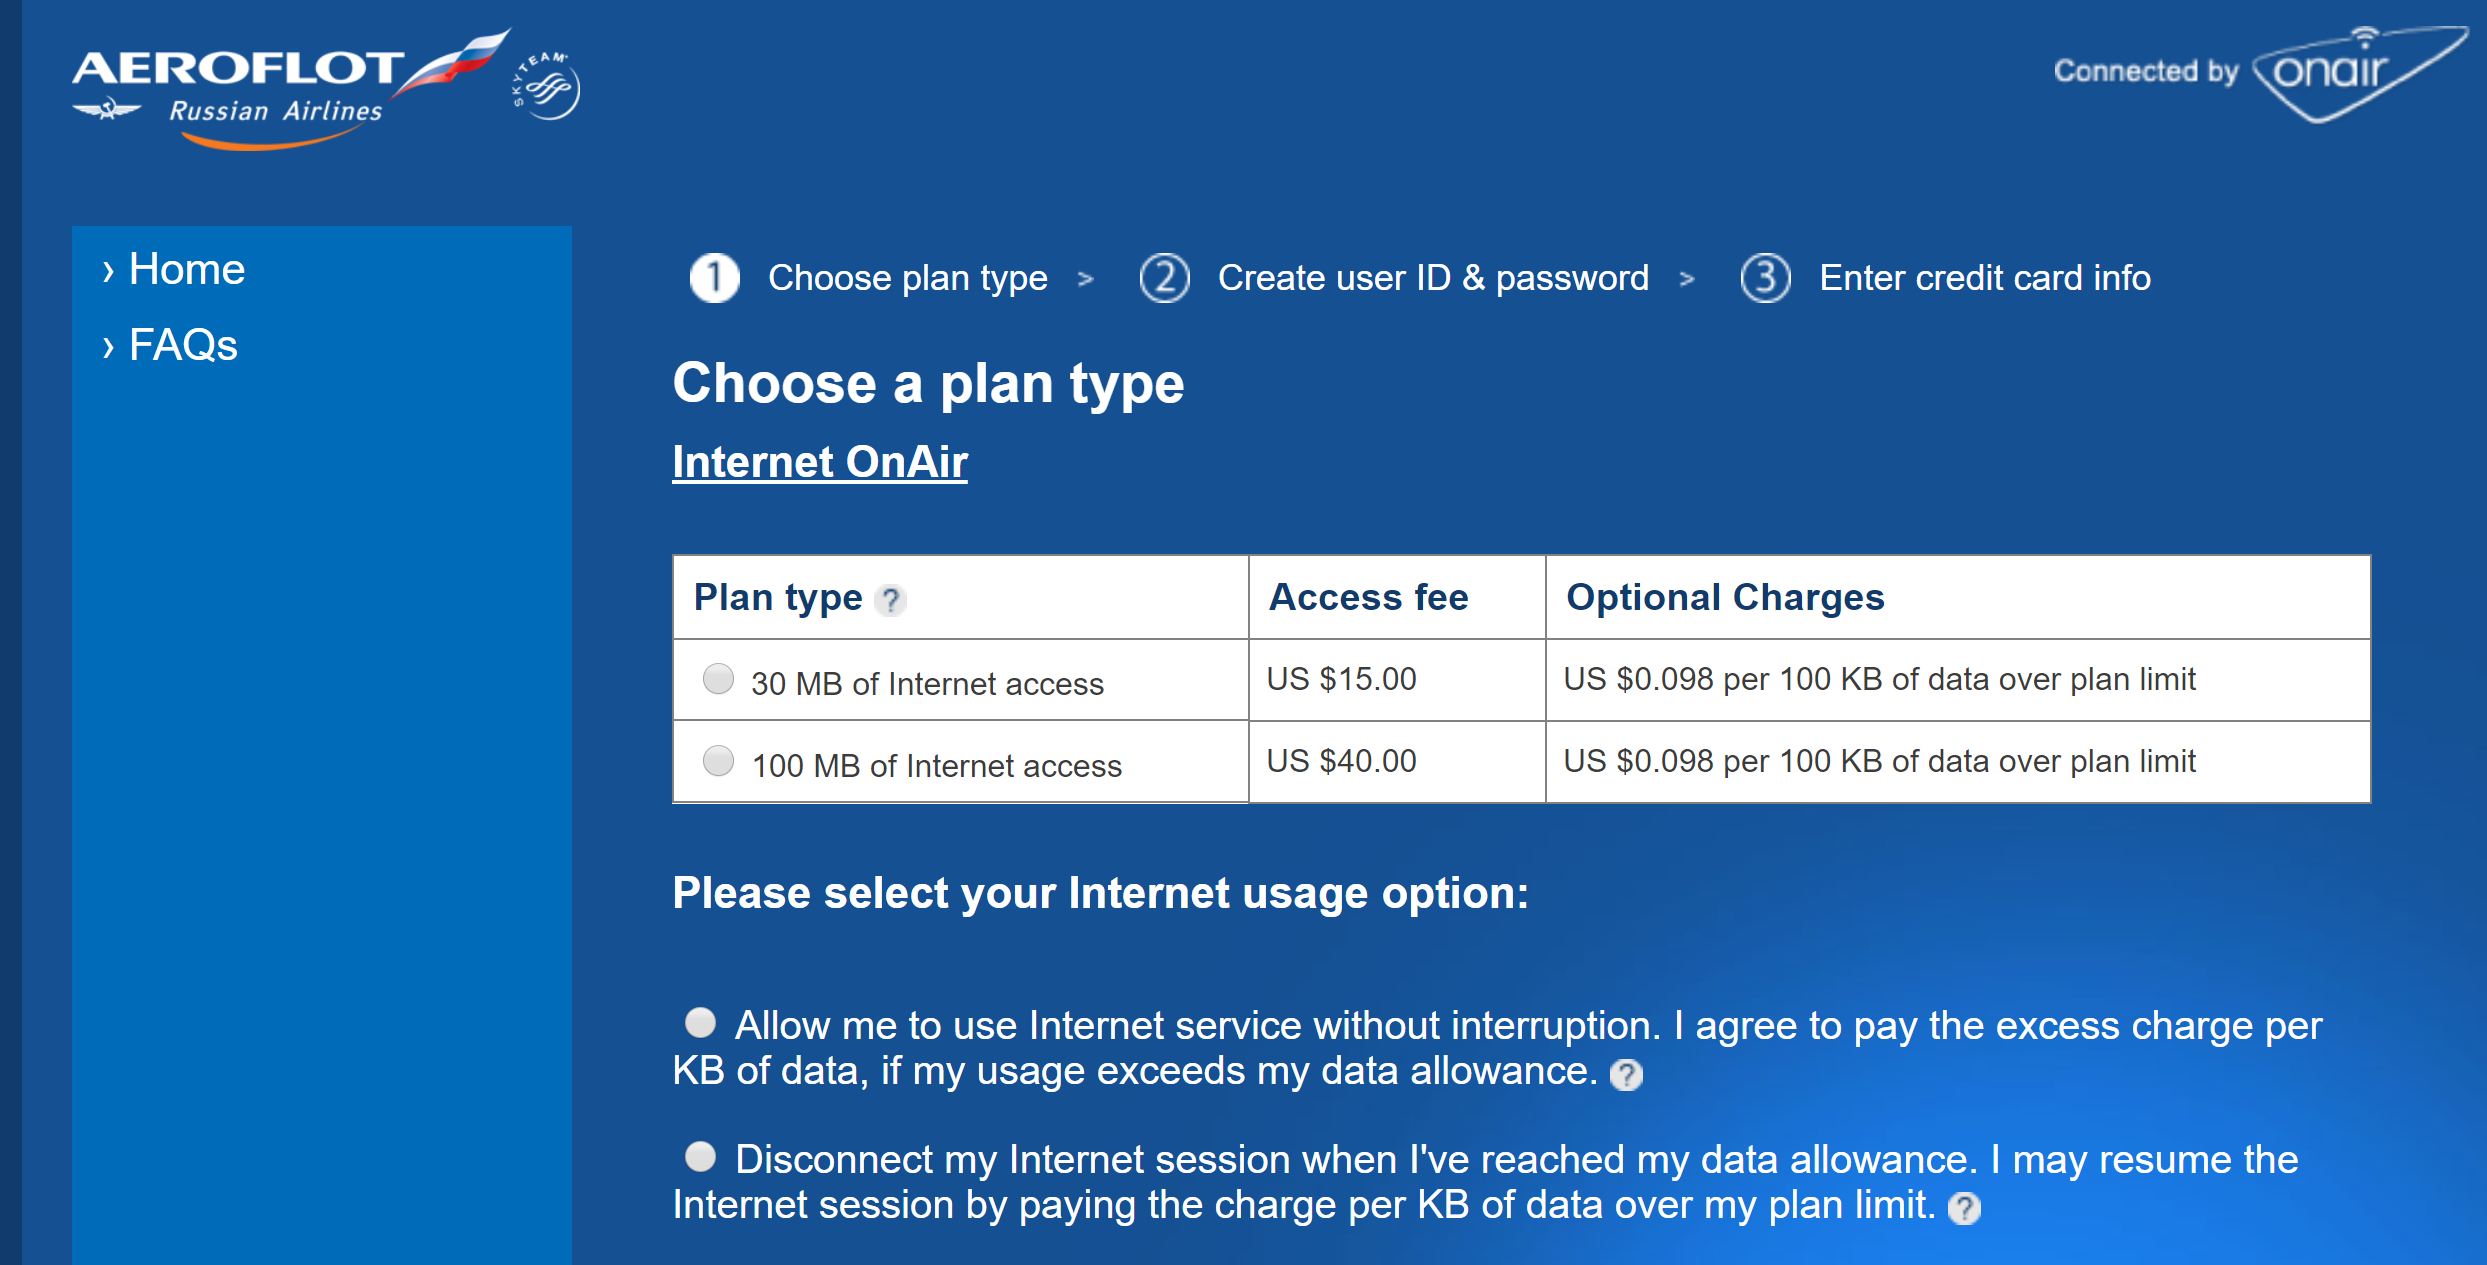The height and width of the screenshot is (1265, 2487).
Task: Open the Home sidebar menu item
Action: pos(187,270)
